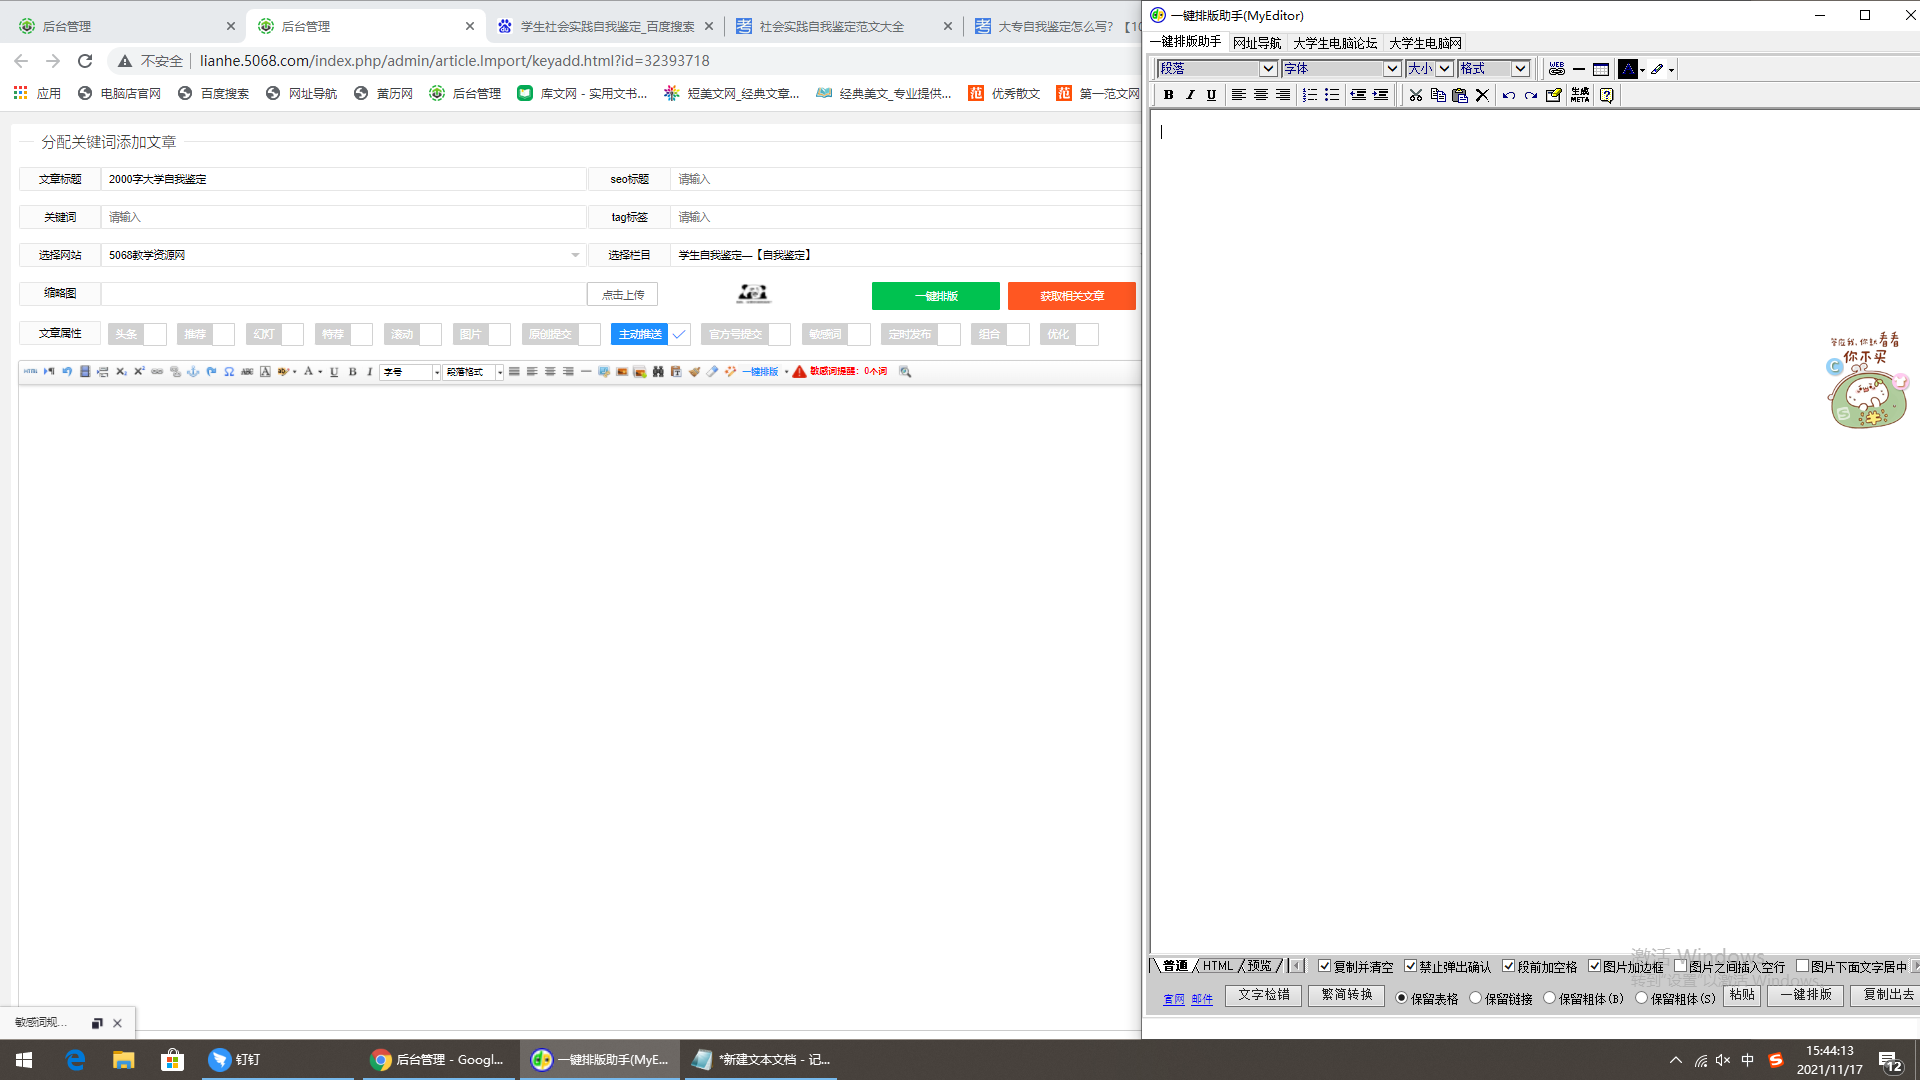
Task: Undo the last action in MyEditor
Action: coord(1508,95)
